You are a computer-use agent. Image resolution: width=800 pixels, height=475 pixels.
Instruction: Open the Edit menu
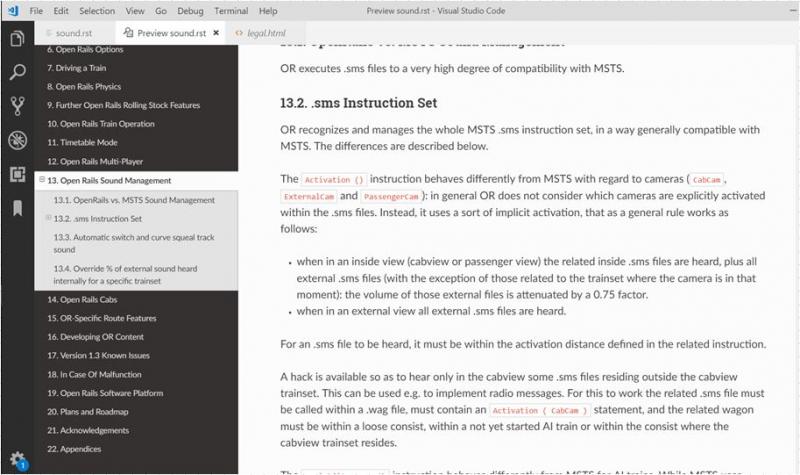coord(61,11)
